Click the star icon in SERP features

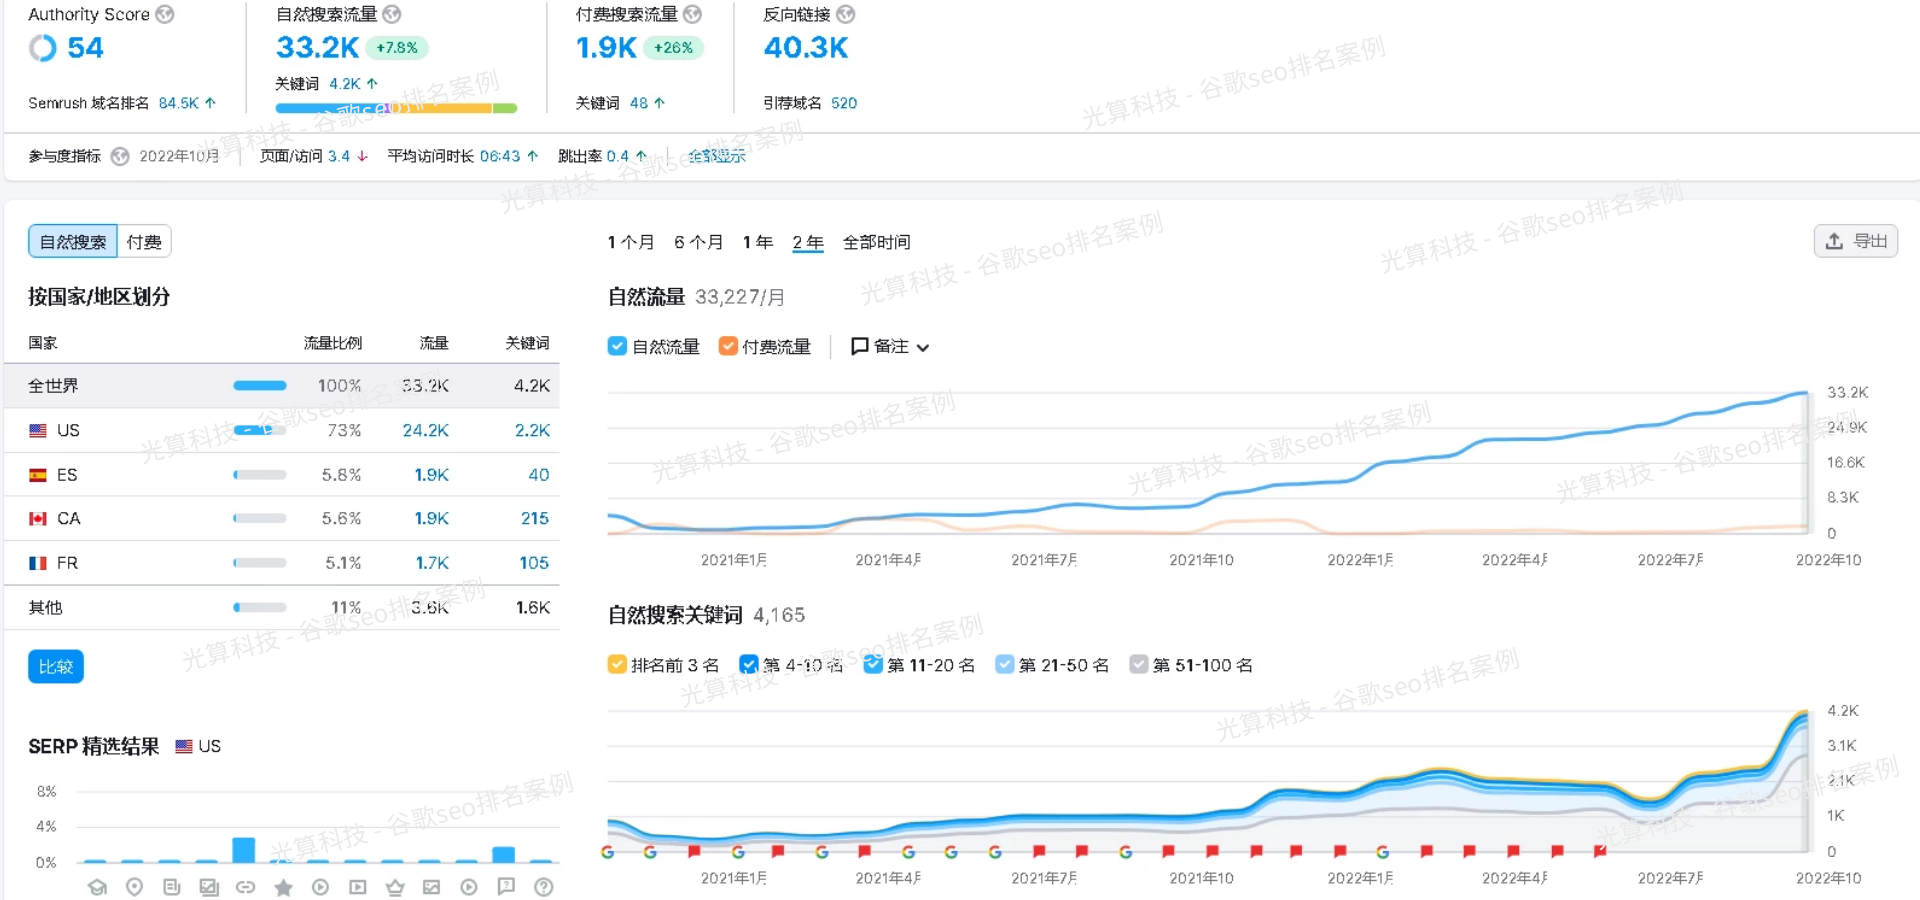(x=284, y=887)
